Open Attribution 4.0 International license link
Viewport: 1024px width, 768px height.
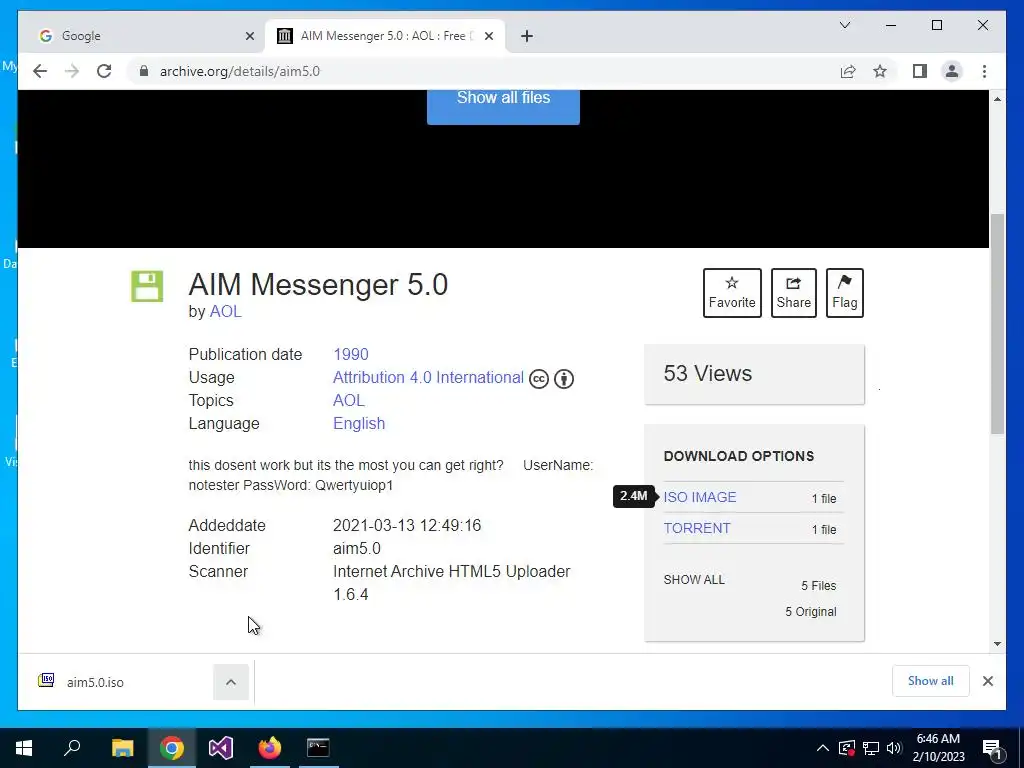point(428,377)
